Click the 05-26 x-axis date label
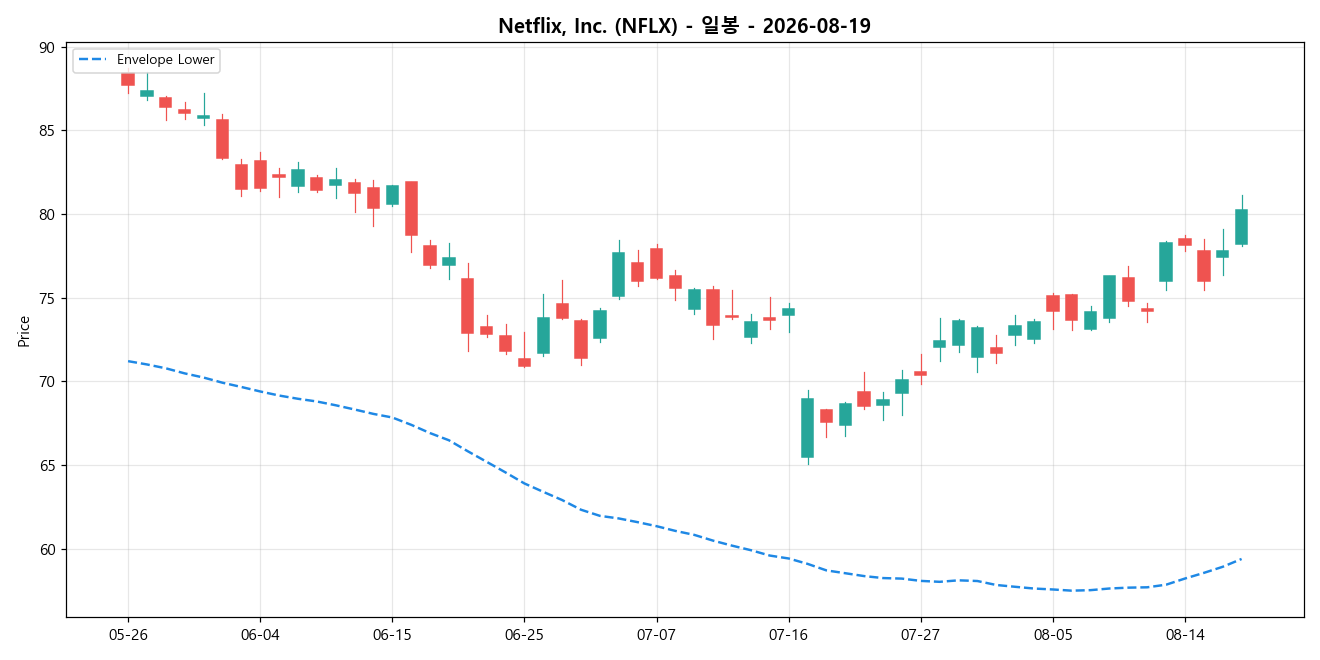Screen dimensions: 1320x660 click(128, 634)
